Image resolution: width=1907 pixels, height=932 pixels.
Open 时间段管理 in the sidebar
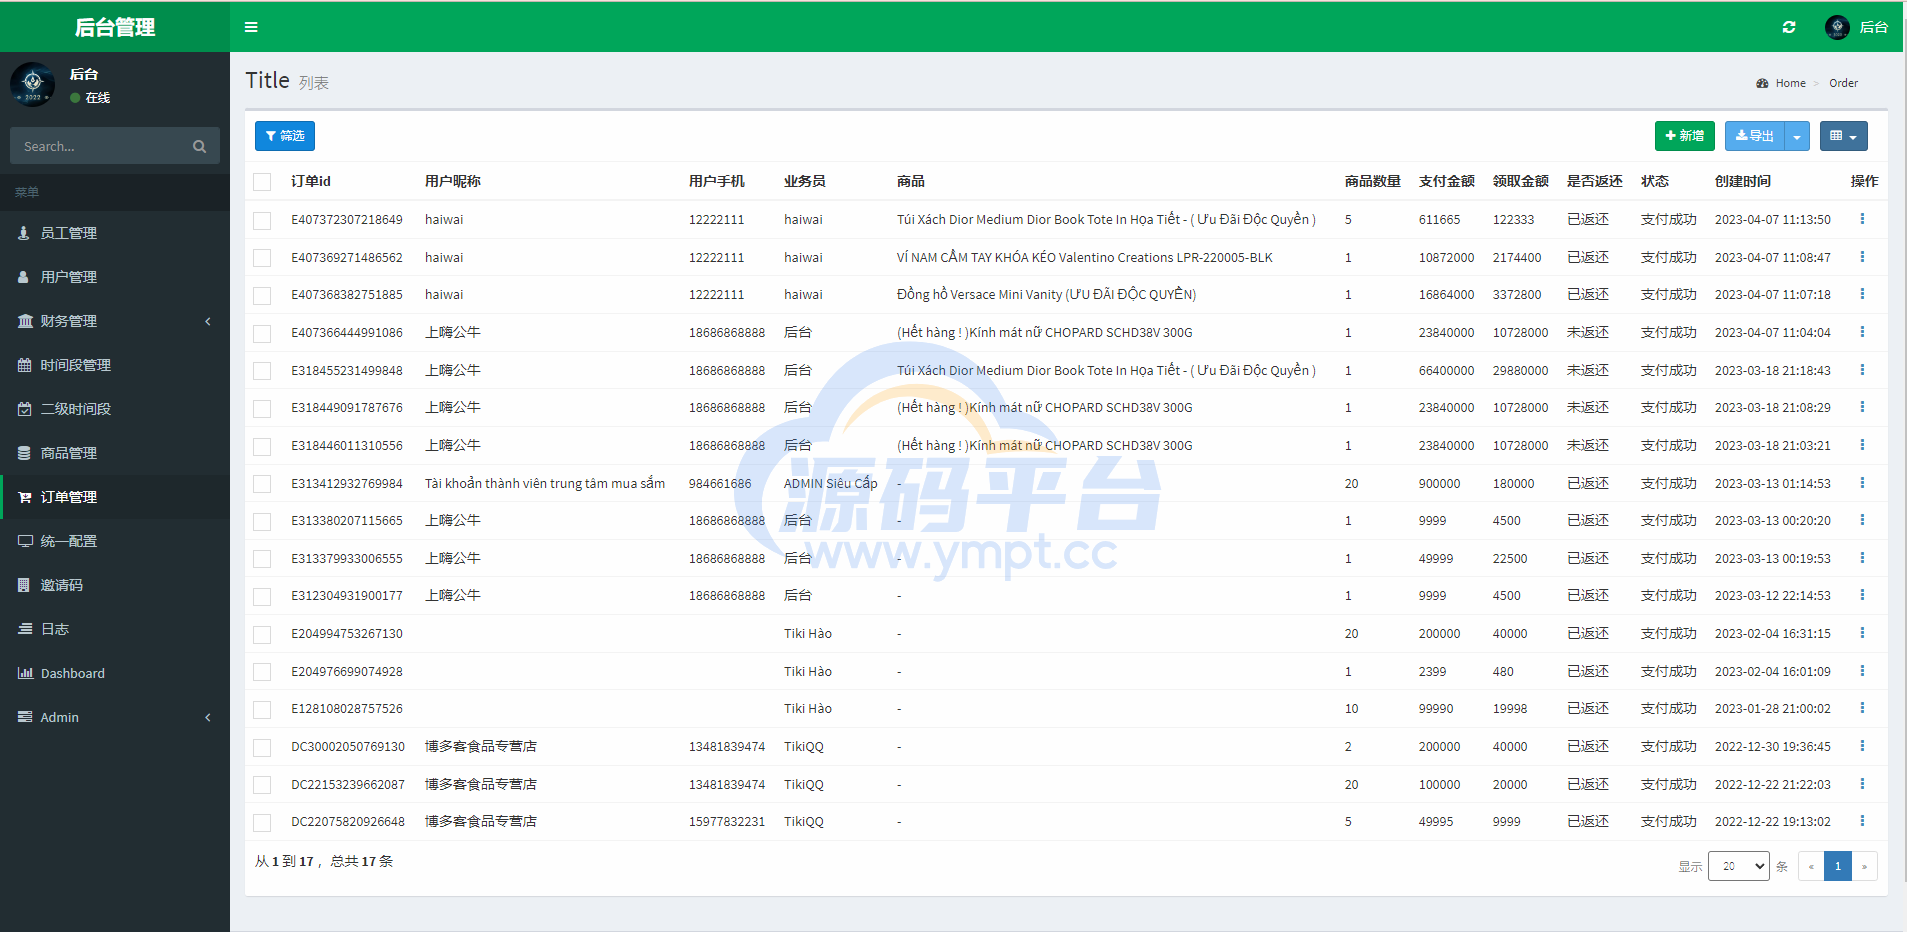click(x=115, y=365)
